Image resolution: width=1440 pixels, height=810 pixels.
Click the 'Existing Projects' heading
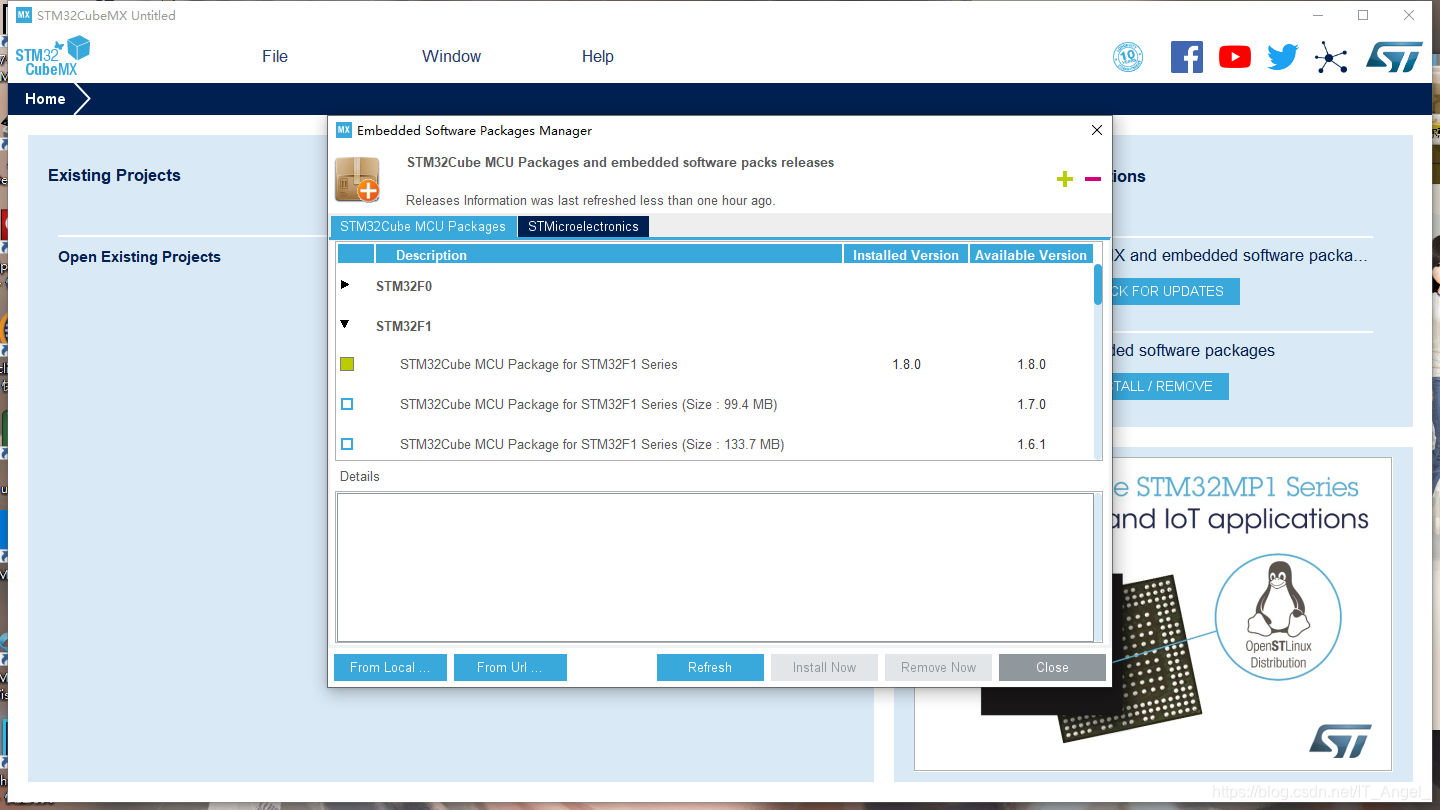114,175
